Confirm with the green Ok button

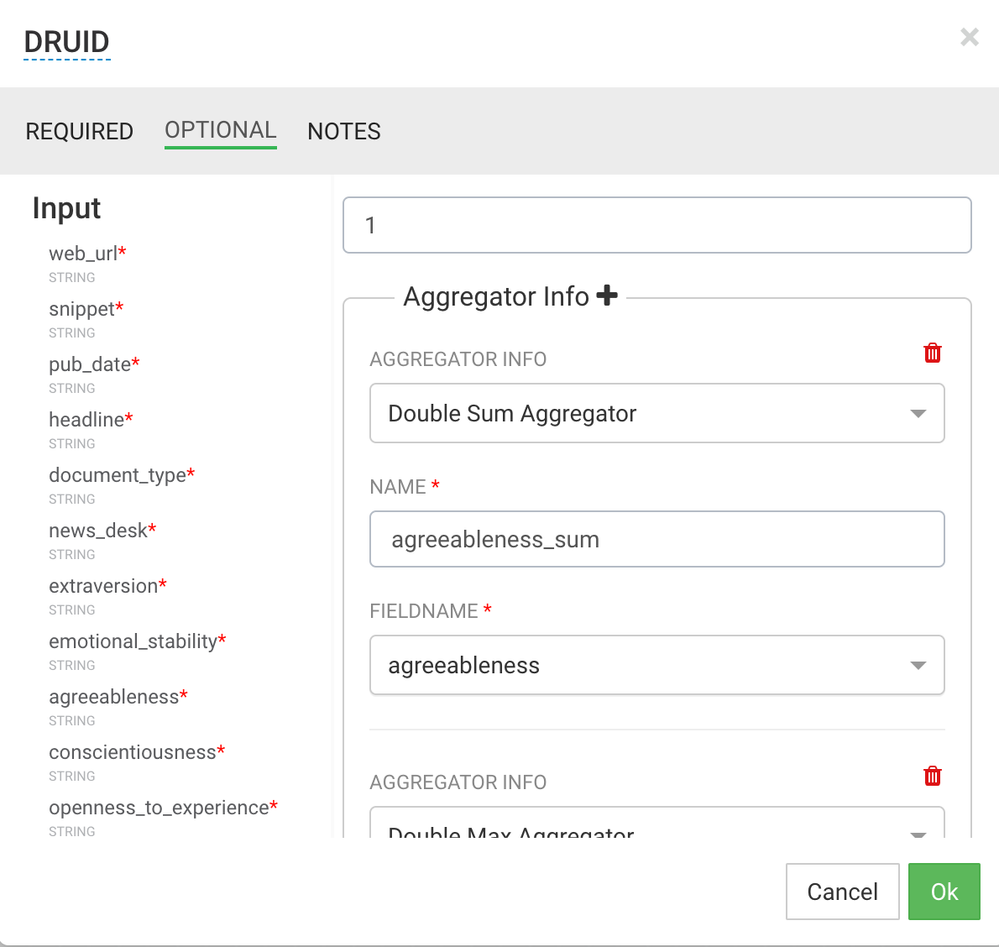[944, 891]
